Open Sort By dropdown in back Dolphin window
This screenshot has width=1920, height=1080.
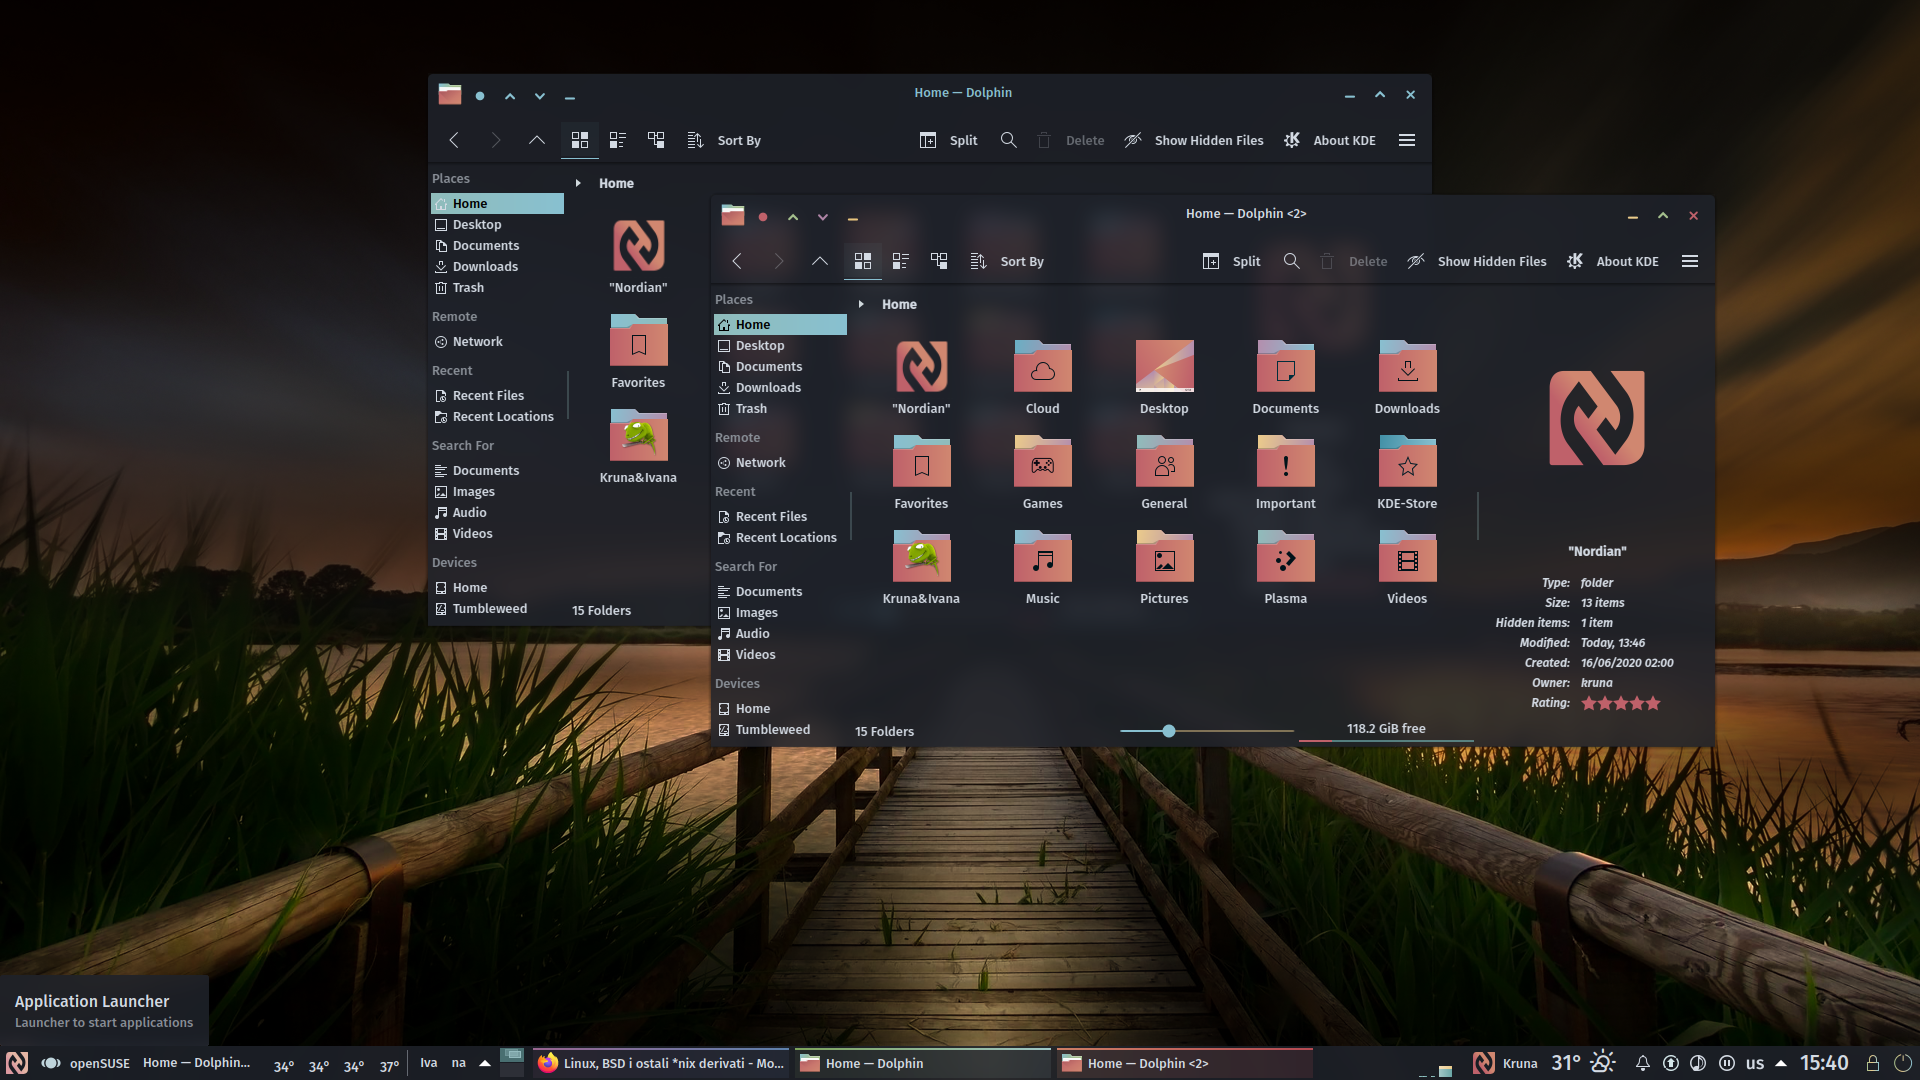[724, 140]
